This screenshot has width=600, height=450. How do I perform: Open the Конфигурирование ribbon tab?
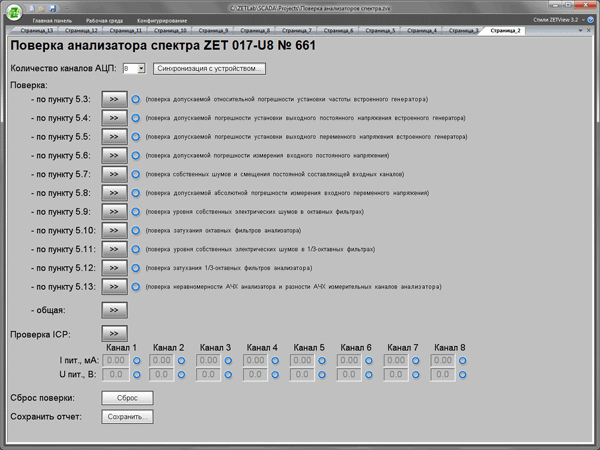coord(162,21)
